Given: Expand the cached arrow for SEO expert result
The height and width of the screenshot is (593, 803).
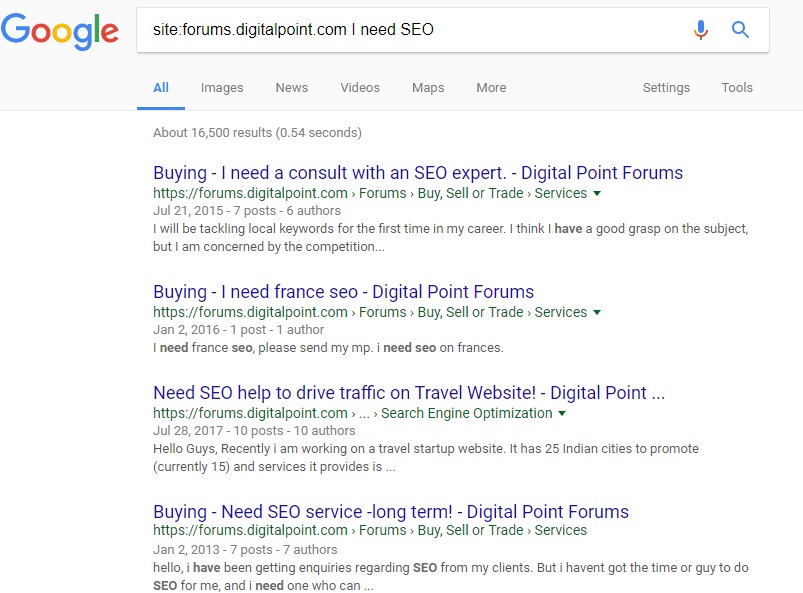Looking at the screenshot, I should click(597, 194).
